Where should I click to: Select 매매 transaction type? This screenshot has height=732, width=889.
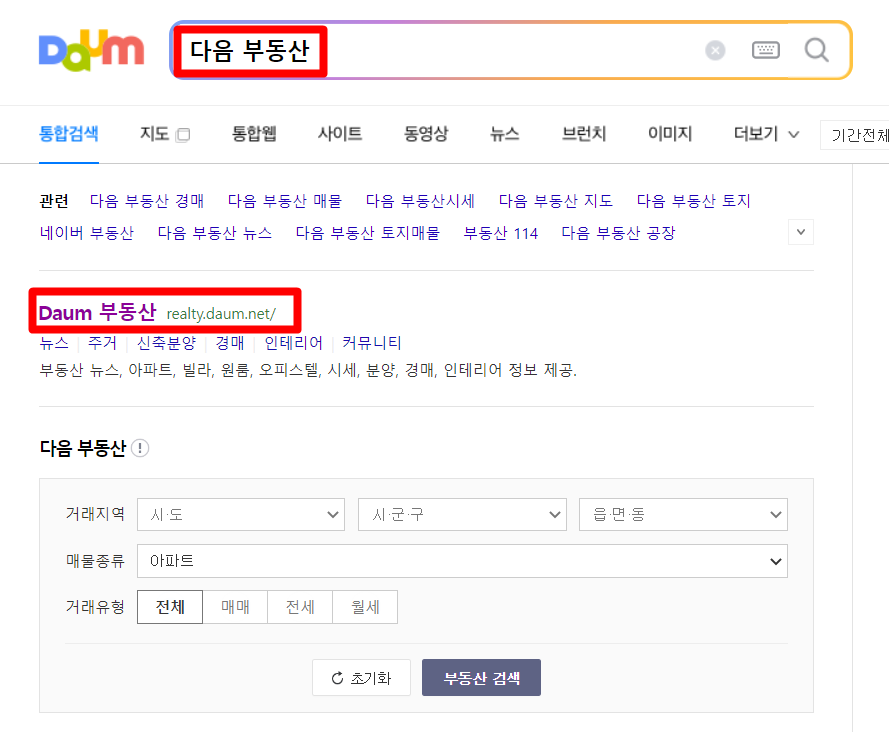pos(234,607)
